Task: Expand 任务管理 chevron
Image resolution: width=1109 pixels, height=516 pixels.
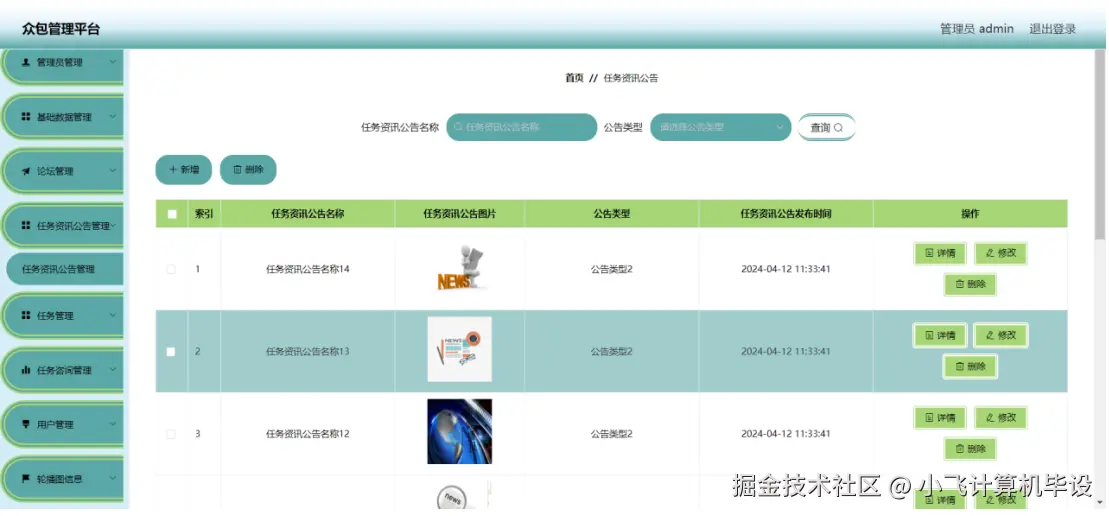Action: (x=113, y=315)
